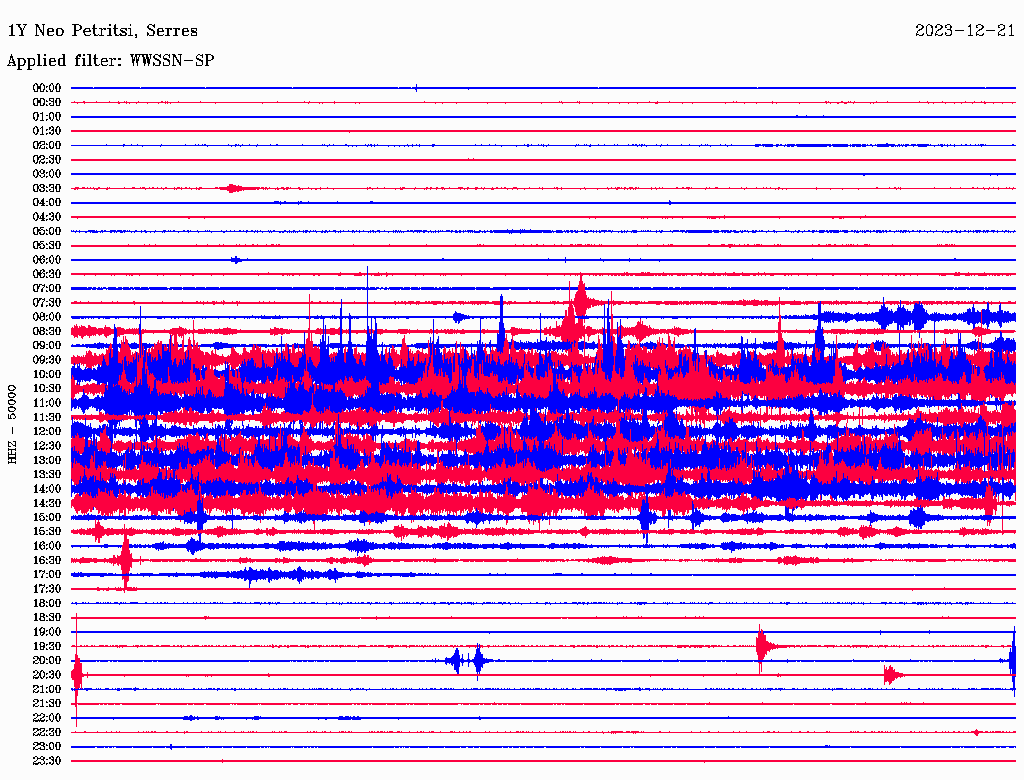
Task: Click the vertical axis label HHZ - 50000
Action: [x=12, y=425]
